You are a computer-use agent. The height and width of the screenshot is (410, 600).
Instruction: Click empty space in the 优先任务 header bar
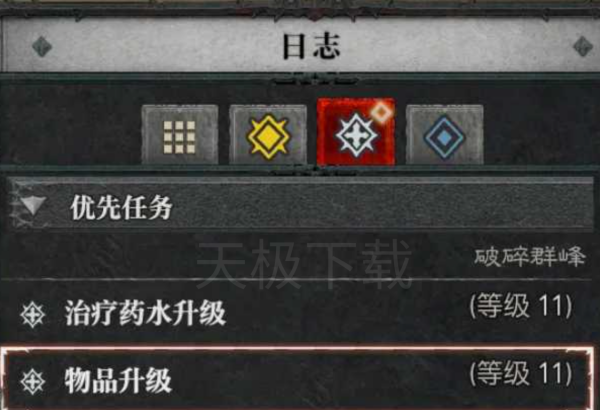383,206
